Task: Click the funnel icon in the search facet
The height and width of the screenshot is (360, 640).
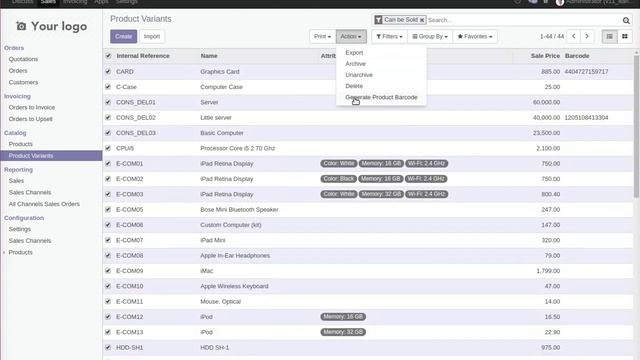Action: click(x=378, y=20)
